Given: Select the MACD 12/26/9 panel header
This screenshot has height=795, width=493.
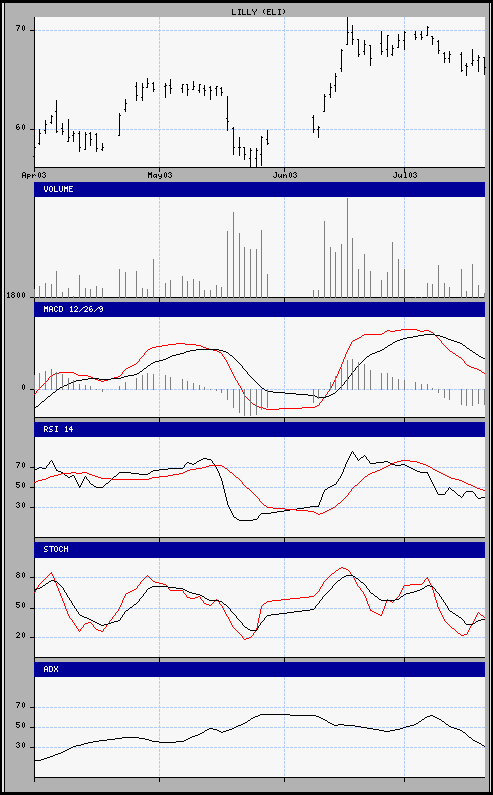Looking at the screenshot, I should coord(260,309).
